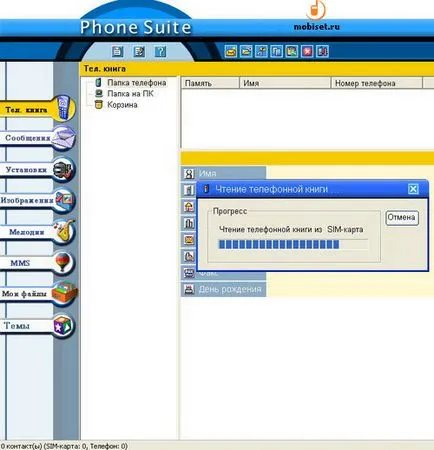This screenshot has height=450, width=434.
Task: Open the Melodies saxophone icon
Action: click(x=65, y=231)
